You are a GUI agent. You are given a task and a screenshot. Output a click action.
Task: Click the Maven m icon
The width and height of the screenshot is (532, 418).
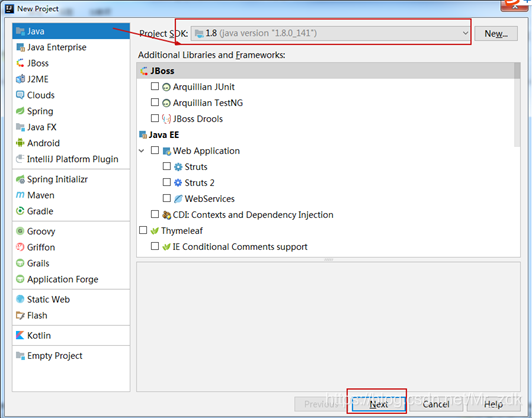pyautogui.click(x=20, y=195)
